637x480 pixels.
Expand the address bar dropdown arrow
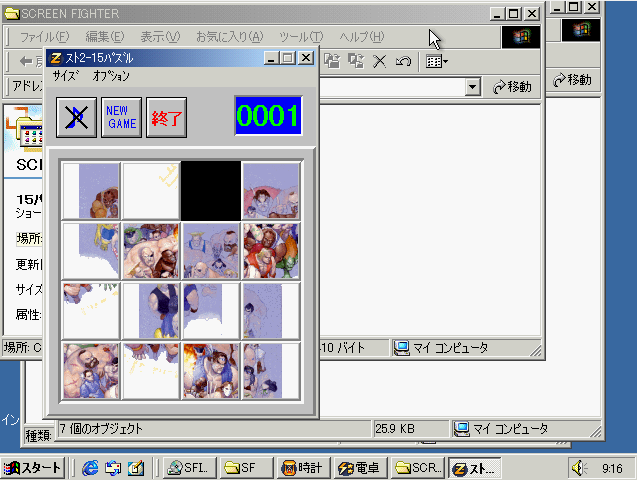pyautogui.click(x=472, y=86)
